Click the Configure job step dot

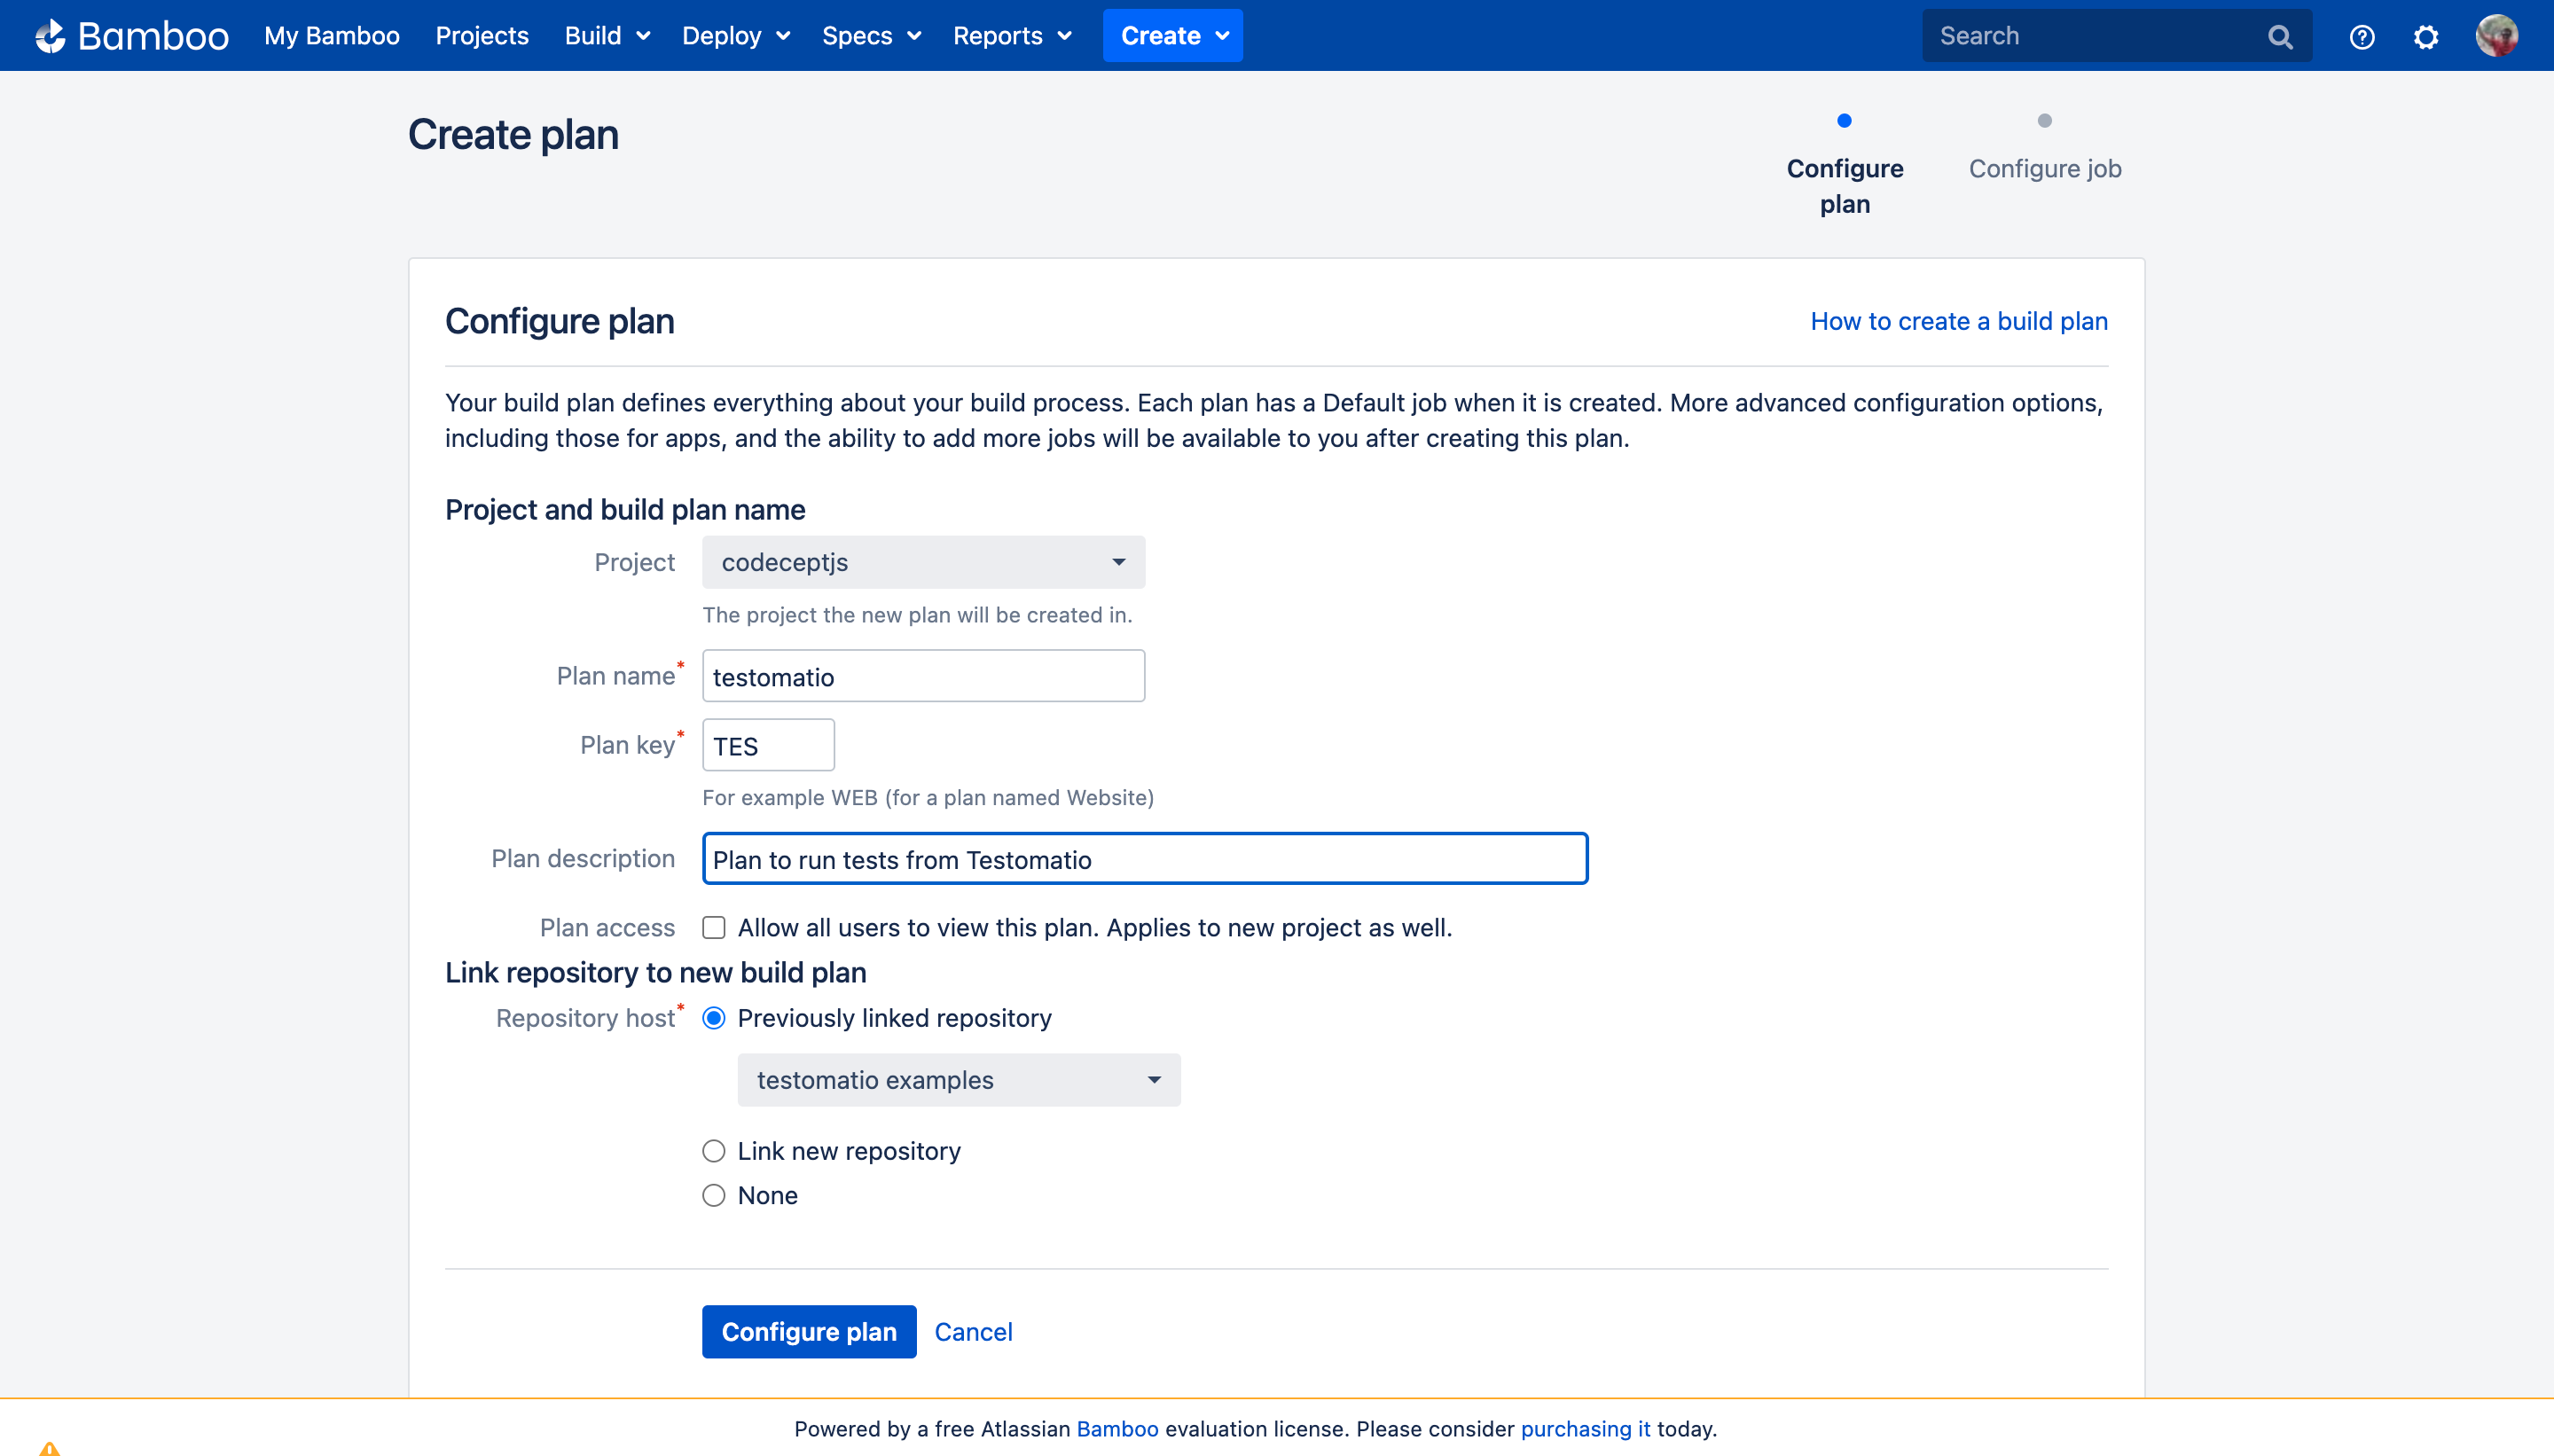2044,121
